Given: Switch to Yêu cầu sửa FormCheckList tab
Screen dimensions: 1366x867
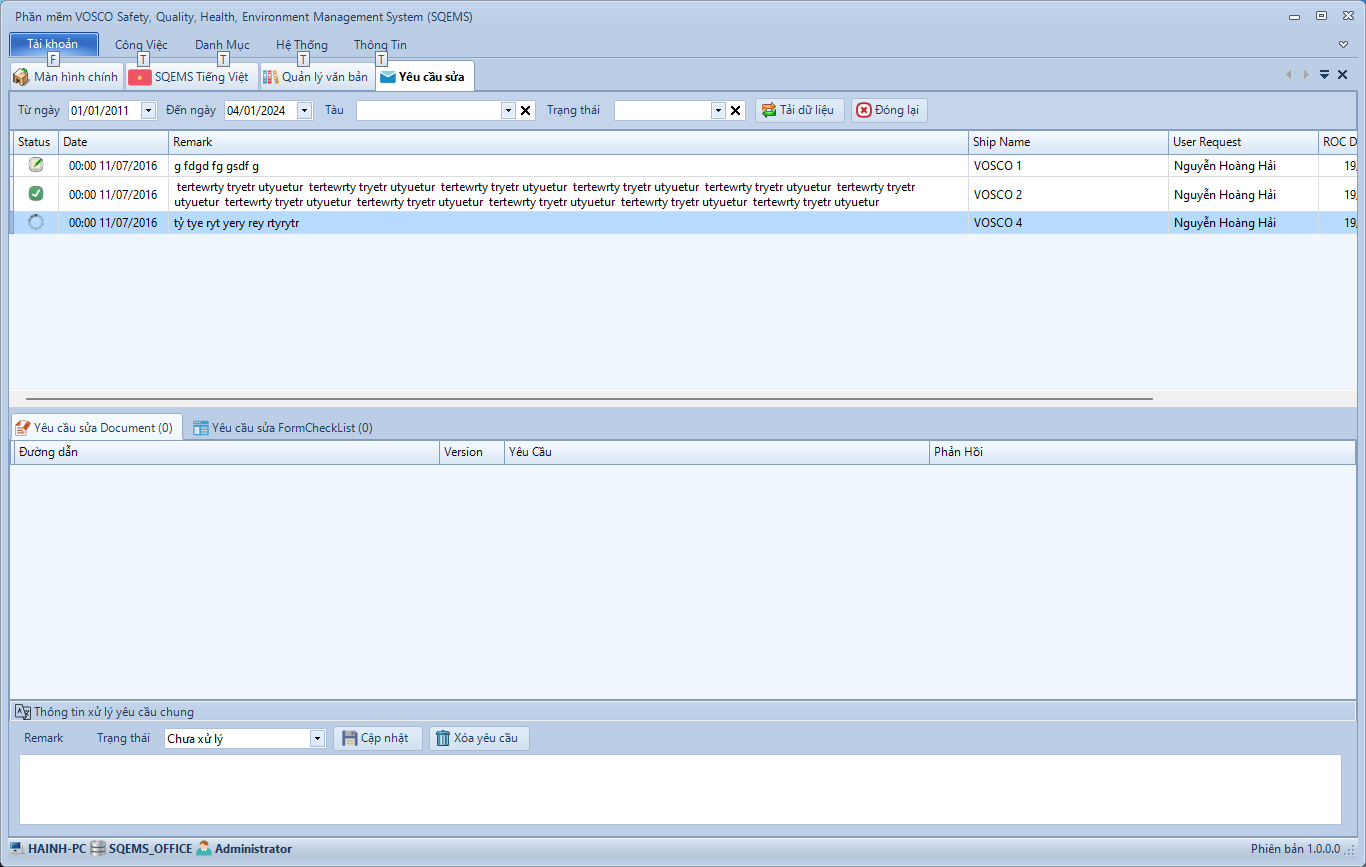Looking at the screenshot, I should click(x=283, y=428).
